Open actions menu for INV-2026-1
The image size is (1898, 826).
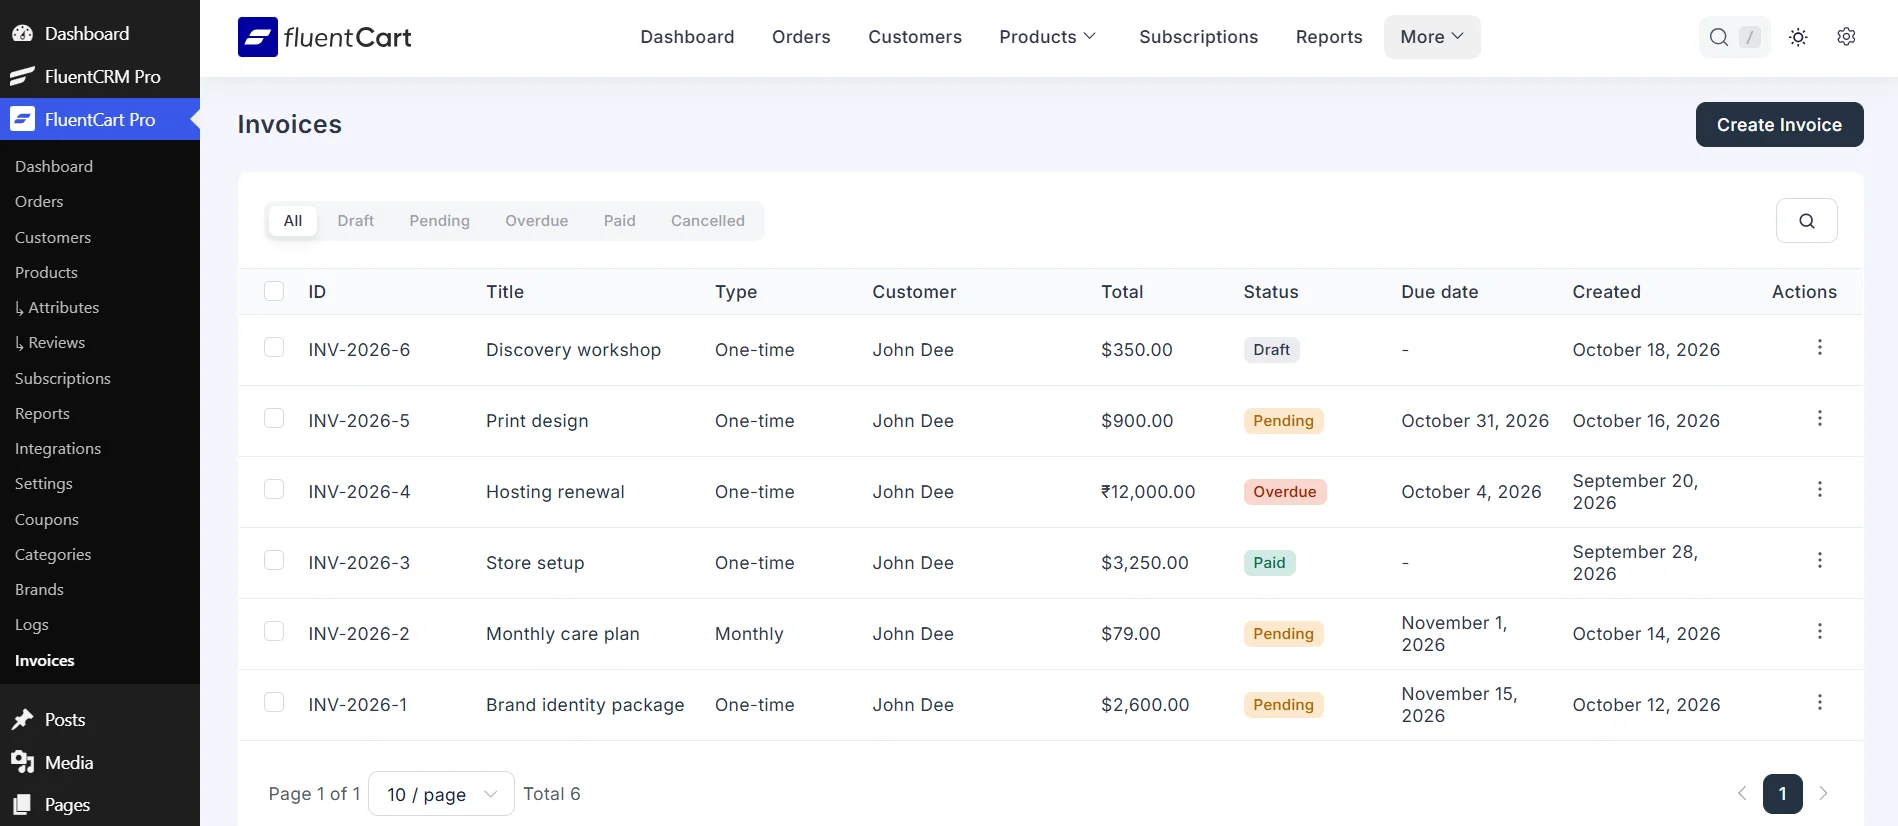(1819, 702)
